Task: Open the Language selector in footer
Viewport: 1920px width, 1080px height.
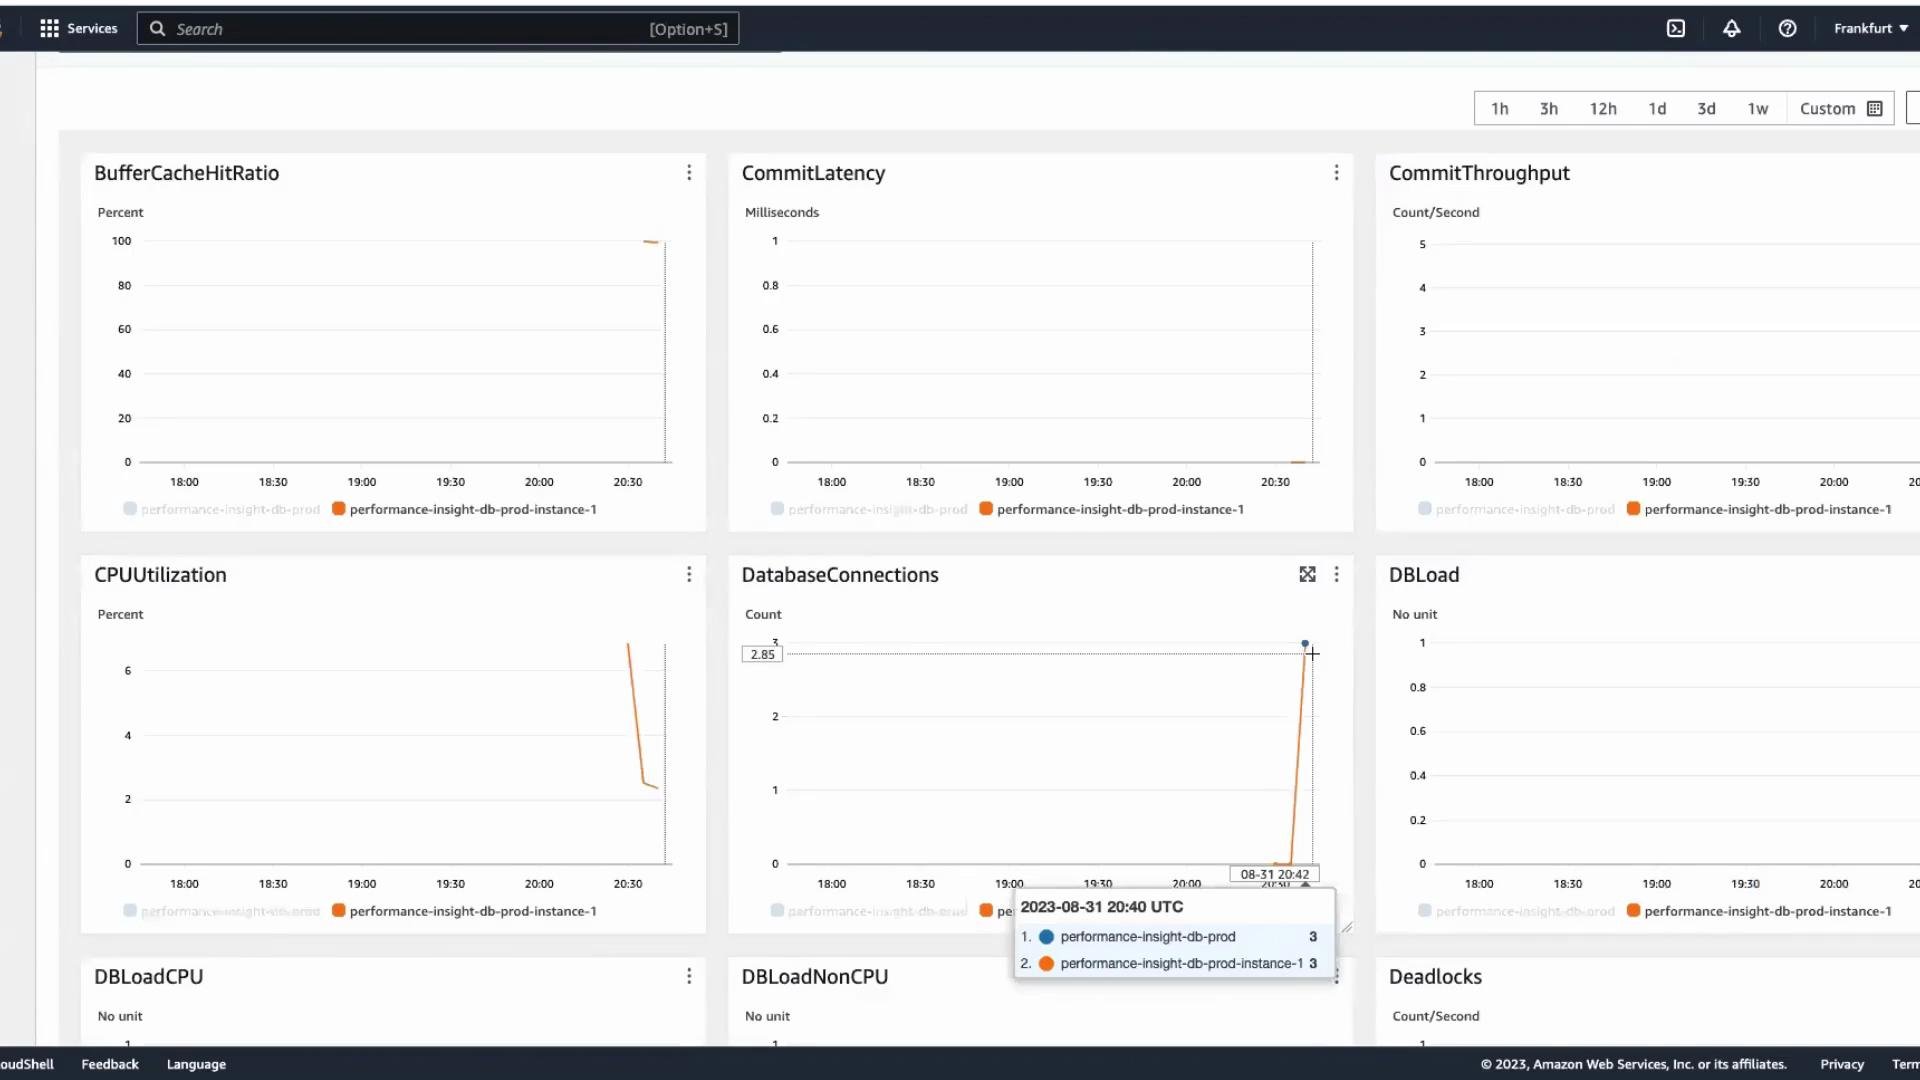Action: (196, 1064)
